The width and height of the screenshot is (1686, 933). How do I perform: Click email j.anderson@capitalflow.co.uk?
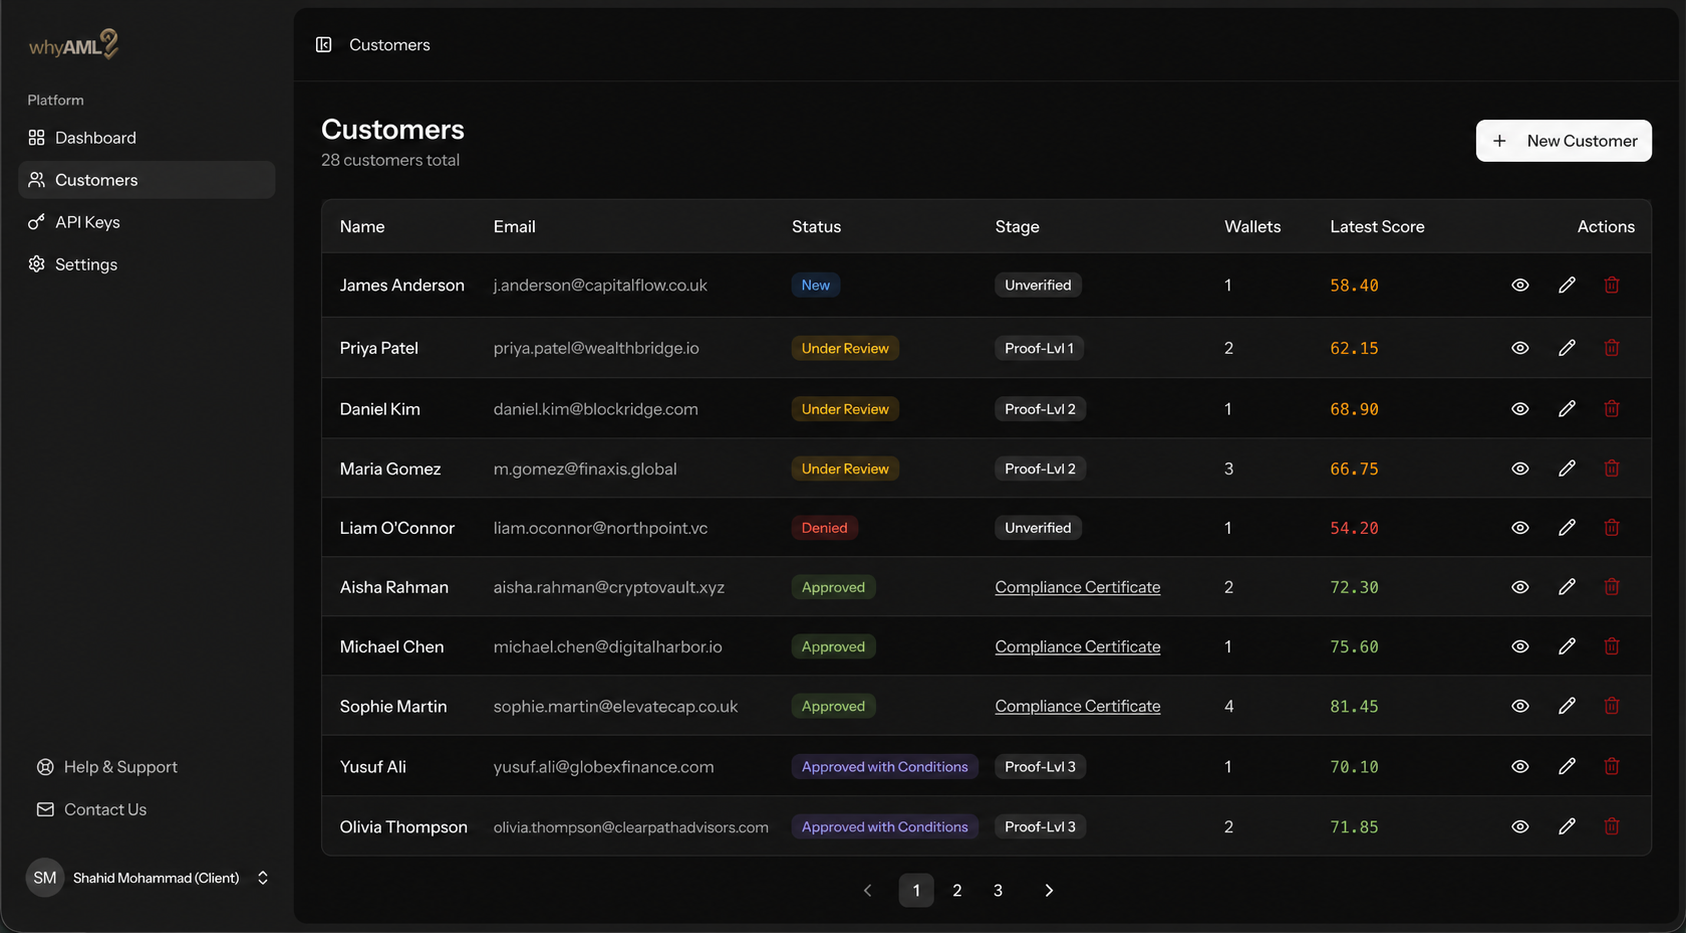click(x=600, y=285)
